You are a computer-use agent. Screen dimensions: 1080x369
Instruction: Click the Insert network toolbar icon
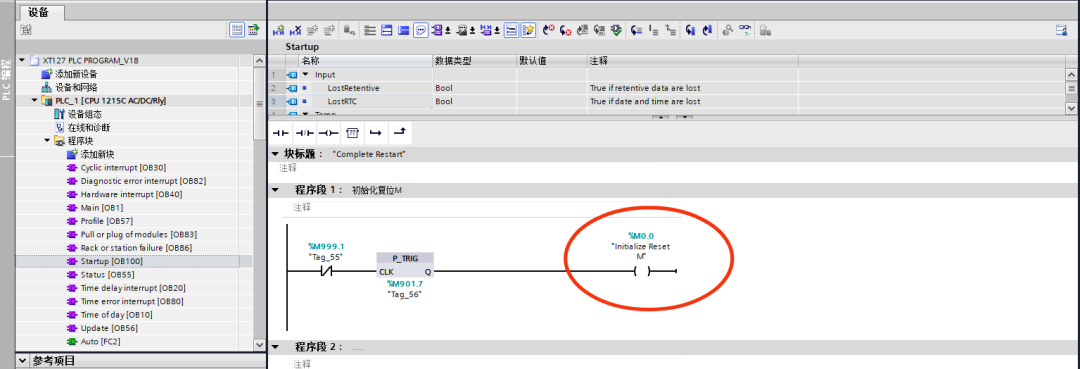[x=278, y=30]
